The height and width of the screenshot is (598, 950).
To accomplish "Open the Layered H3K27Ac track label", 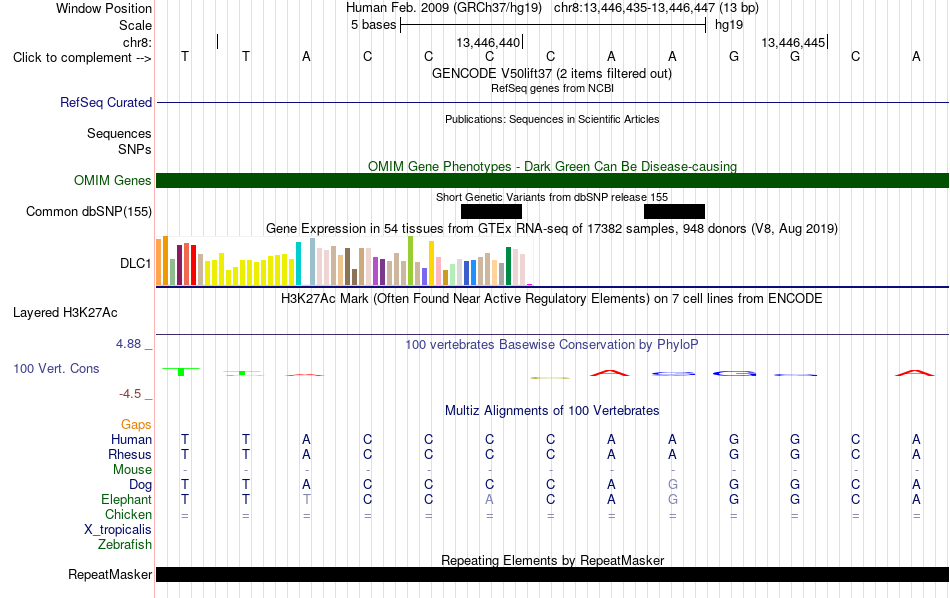I will (65, 313).
